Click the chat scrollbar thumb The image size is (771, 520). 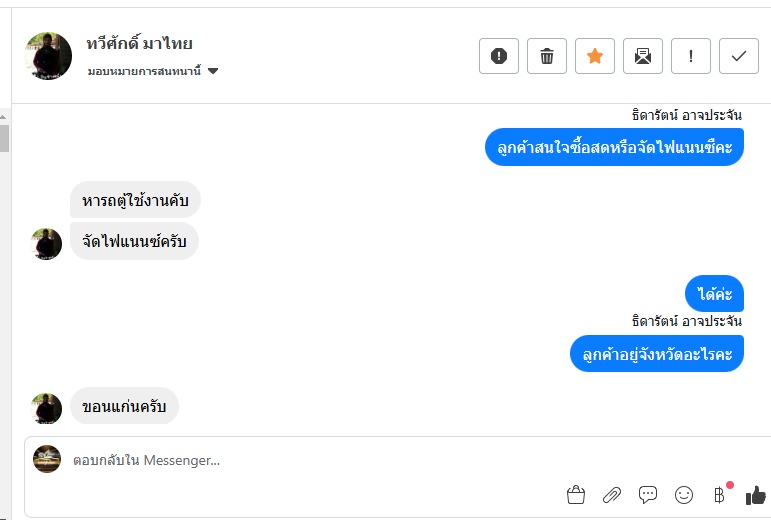5,138
